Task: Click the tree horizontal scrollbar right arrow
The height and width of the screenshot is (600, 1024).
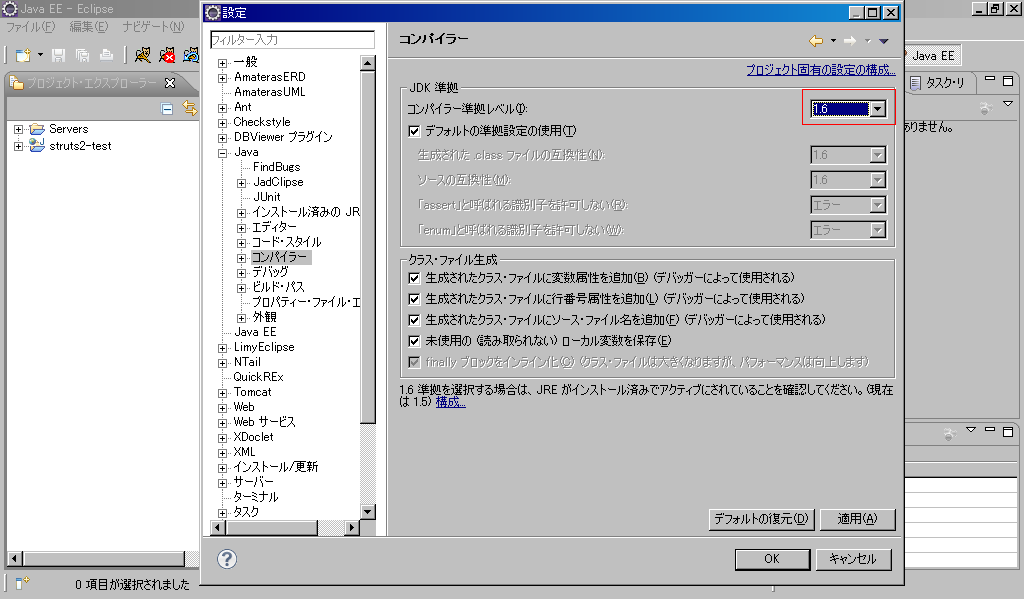Action: click(352, 527)
